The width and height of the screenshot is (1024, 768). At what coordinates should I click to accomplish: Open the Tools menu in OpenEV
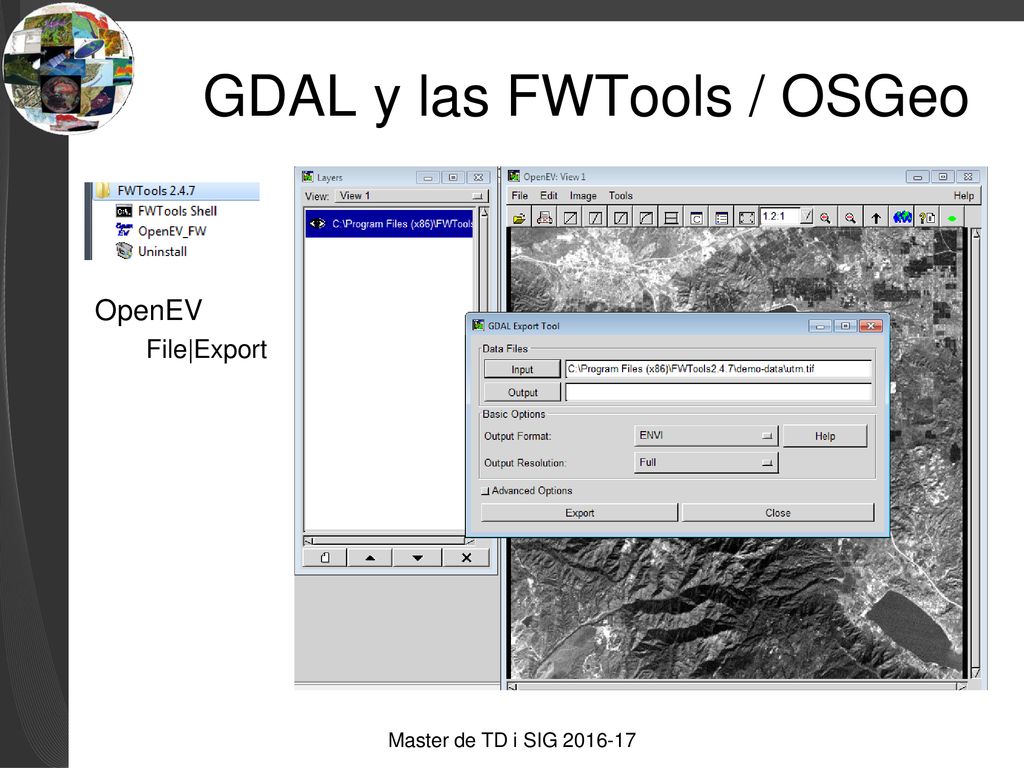pyautogui.click(x=620, y=195)
